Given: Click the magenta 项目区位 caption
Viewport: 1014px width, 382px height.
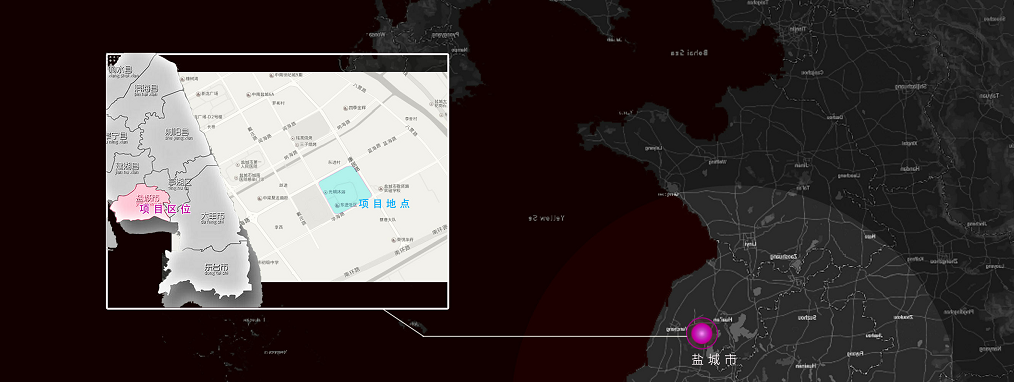Looking at the screenshot, I should pos(165,209).
